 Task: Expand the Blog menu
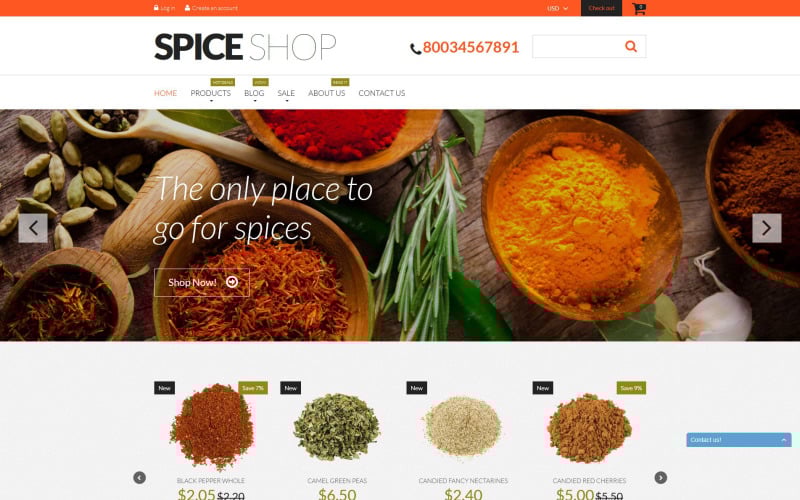tap(254, 93)
